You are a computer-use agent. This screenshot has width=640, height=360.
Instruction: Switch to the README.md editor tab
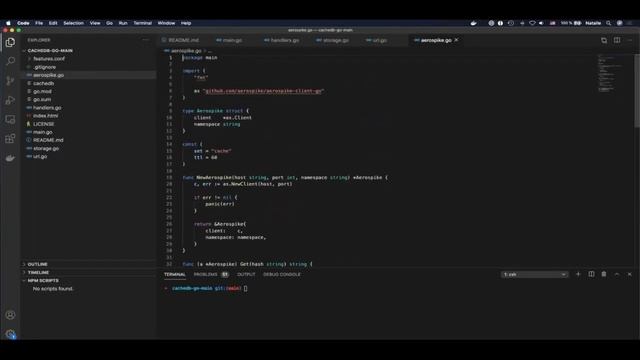(x=184, y=40)
